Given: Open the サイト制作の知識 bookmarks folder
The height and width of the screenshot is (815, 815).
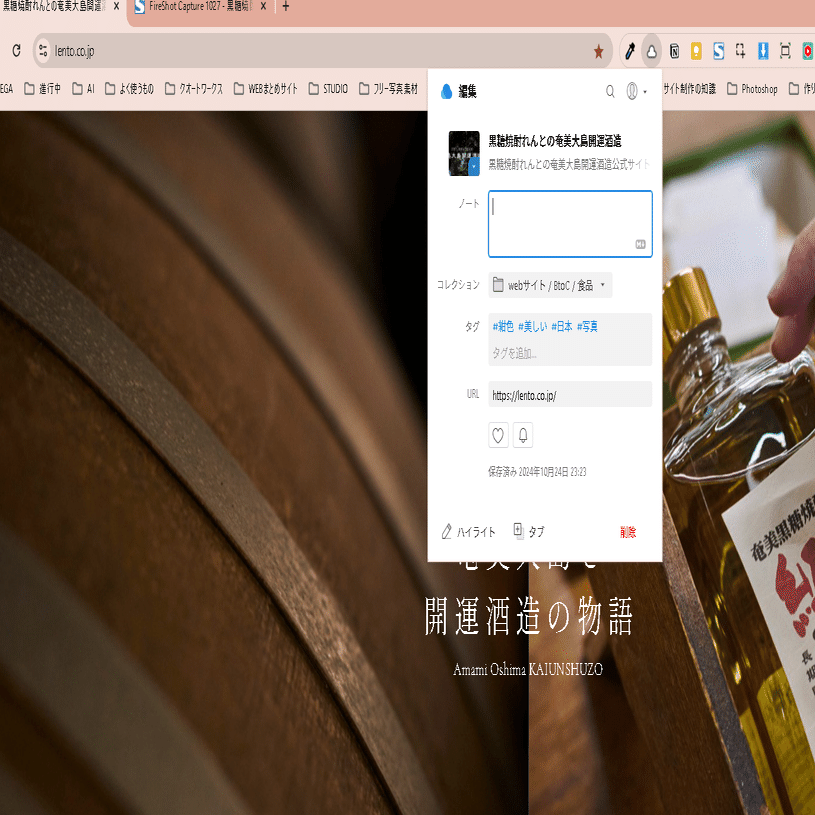Looking at the screenshot, I should tap(689, 89).
